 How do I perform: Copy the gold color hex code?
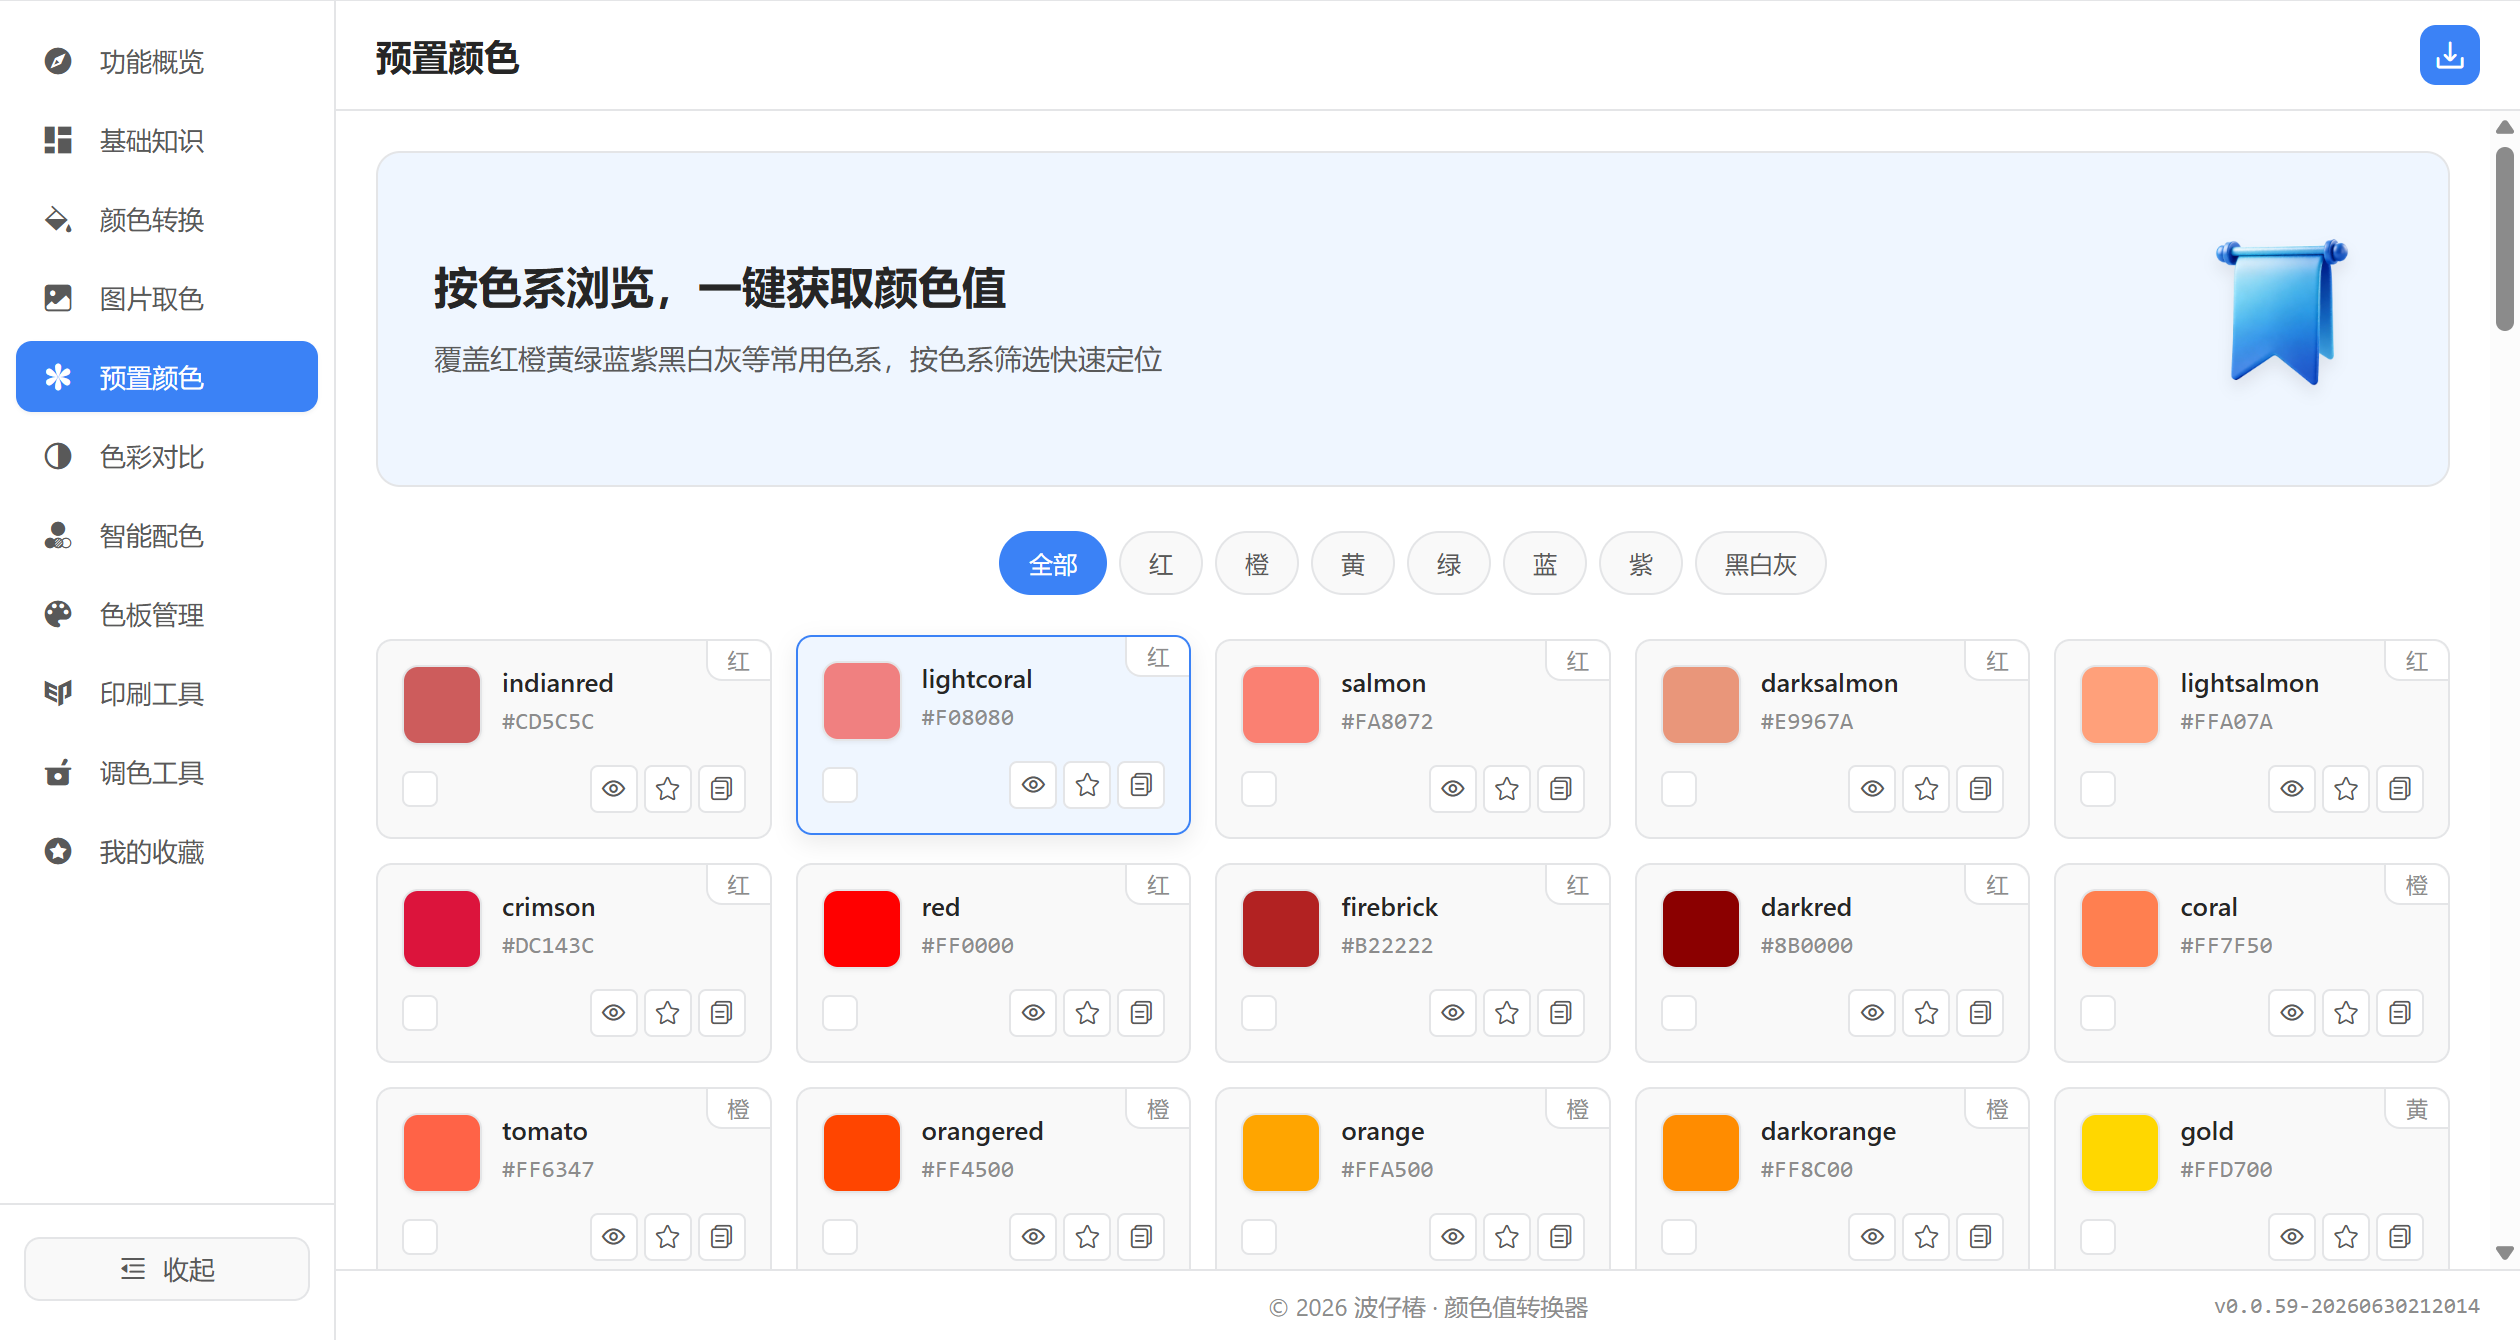pyautogui.click(x=2399, y=1237)
